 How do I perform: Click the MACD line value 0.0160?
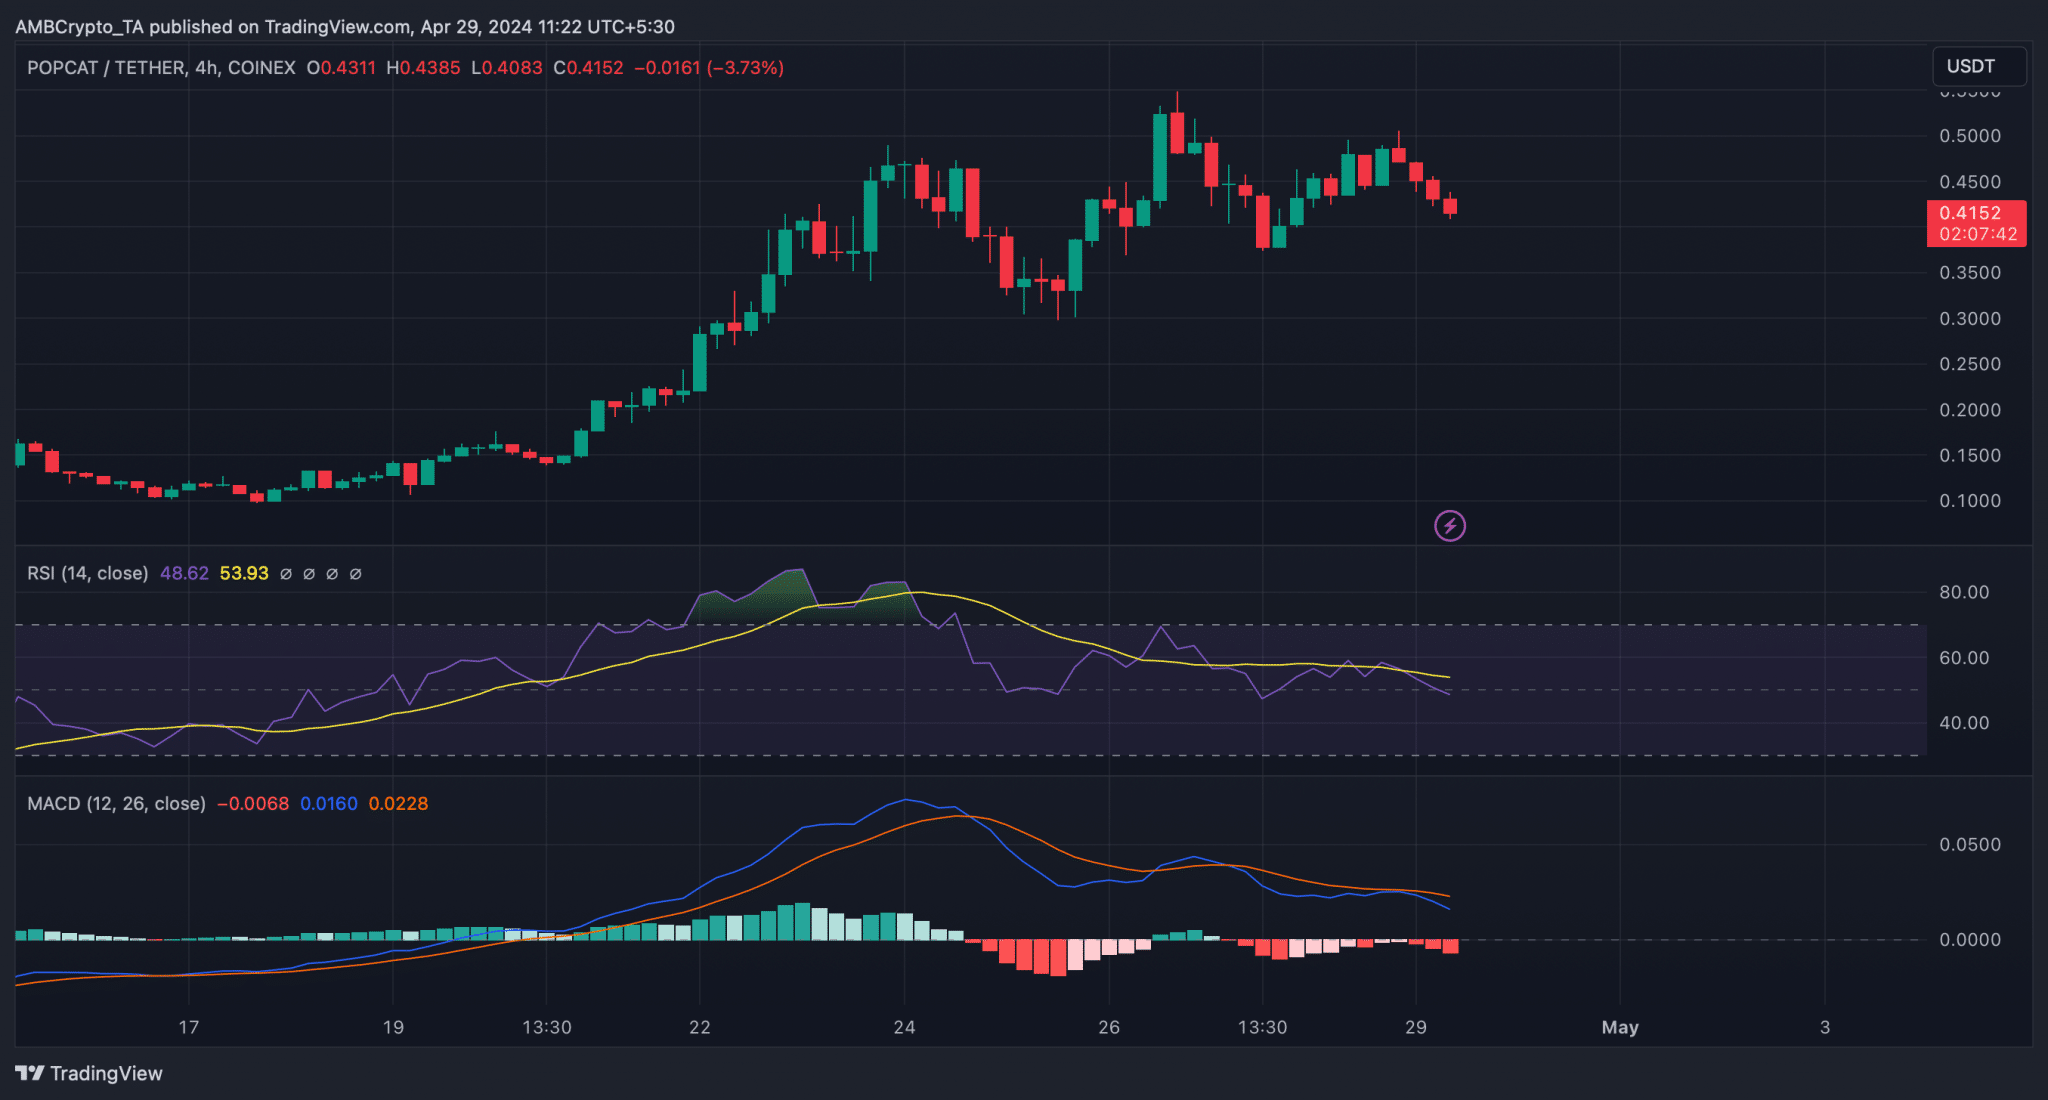click(329, 803)
